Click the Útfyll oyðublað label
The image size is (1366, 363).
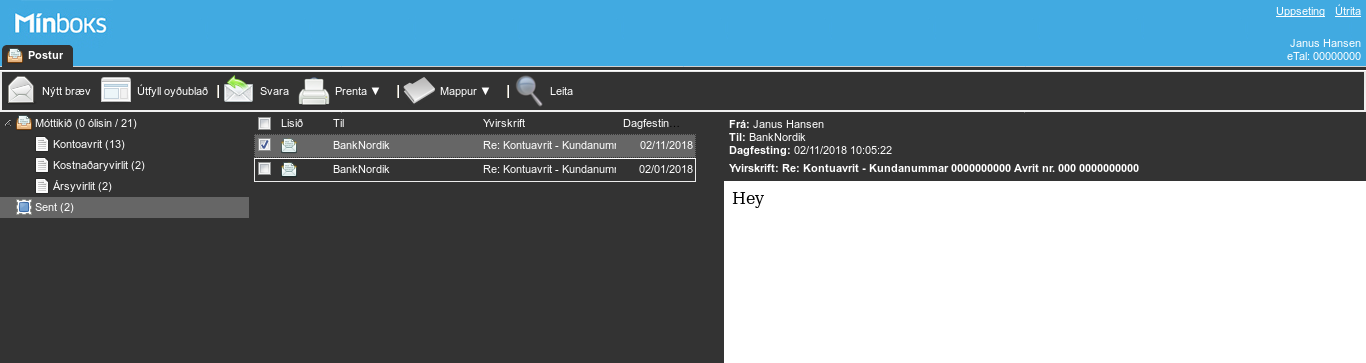[172, 91]
